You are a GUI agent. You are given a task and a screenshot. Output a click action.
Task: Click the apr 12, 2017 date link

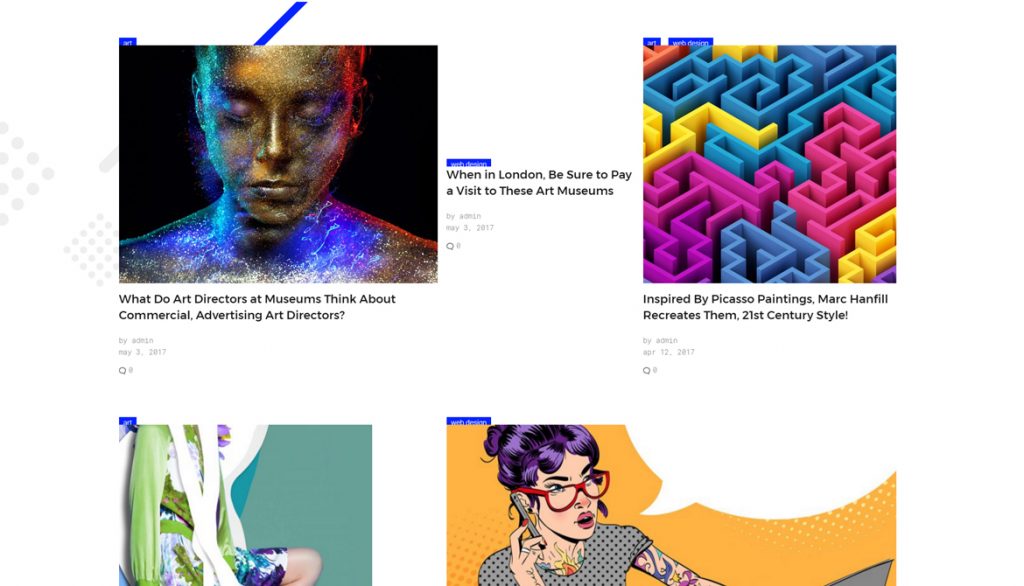[669, 352]
